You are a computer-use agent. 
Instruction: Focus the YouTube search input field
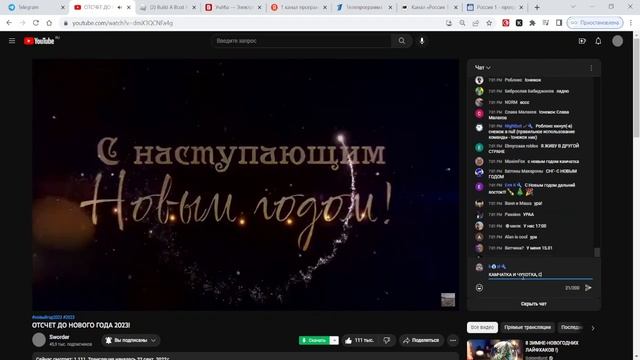[x=301, y=41]
